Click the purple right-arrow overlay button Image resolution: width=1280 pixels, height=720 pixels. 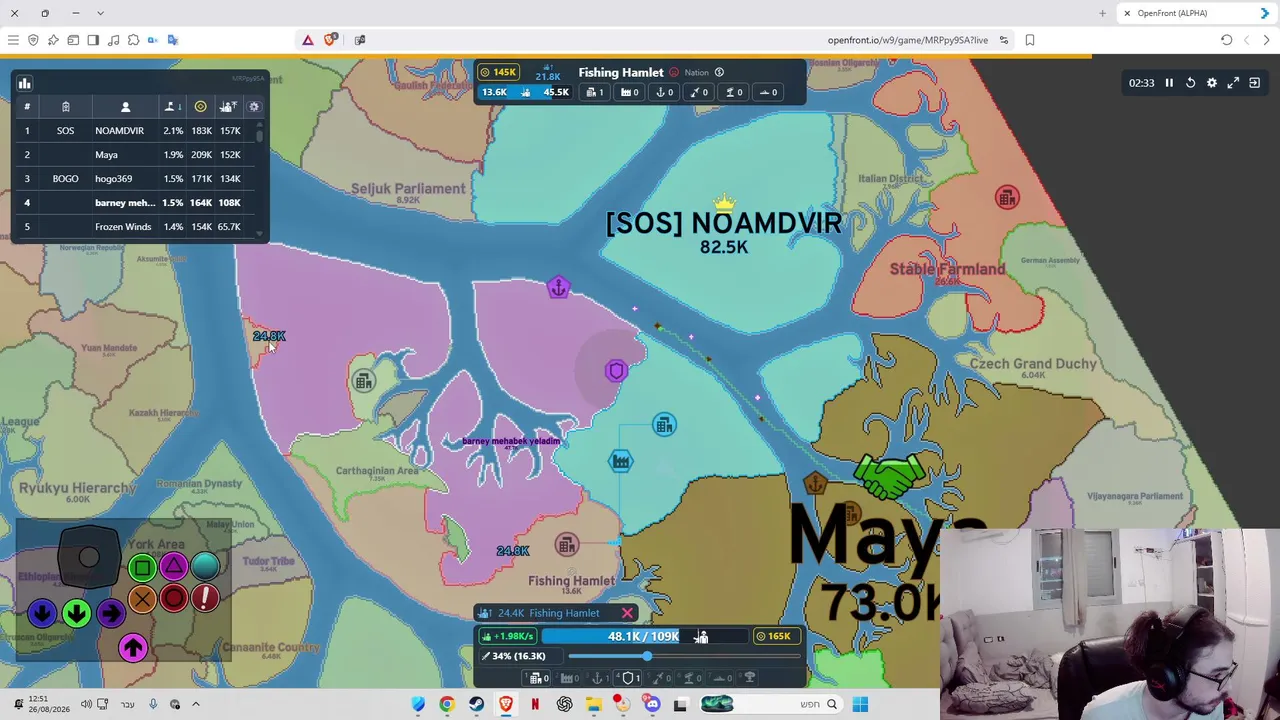pyautogui.click(x=111, y=613)
